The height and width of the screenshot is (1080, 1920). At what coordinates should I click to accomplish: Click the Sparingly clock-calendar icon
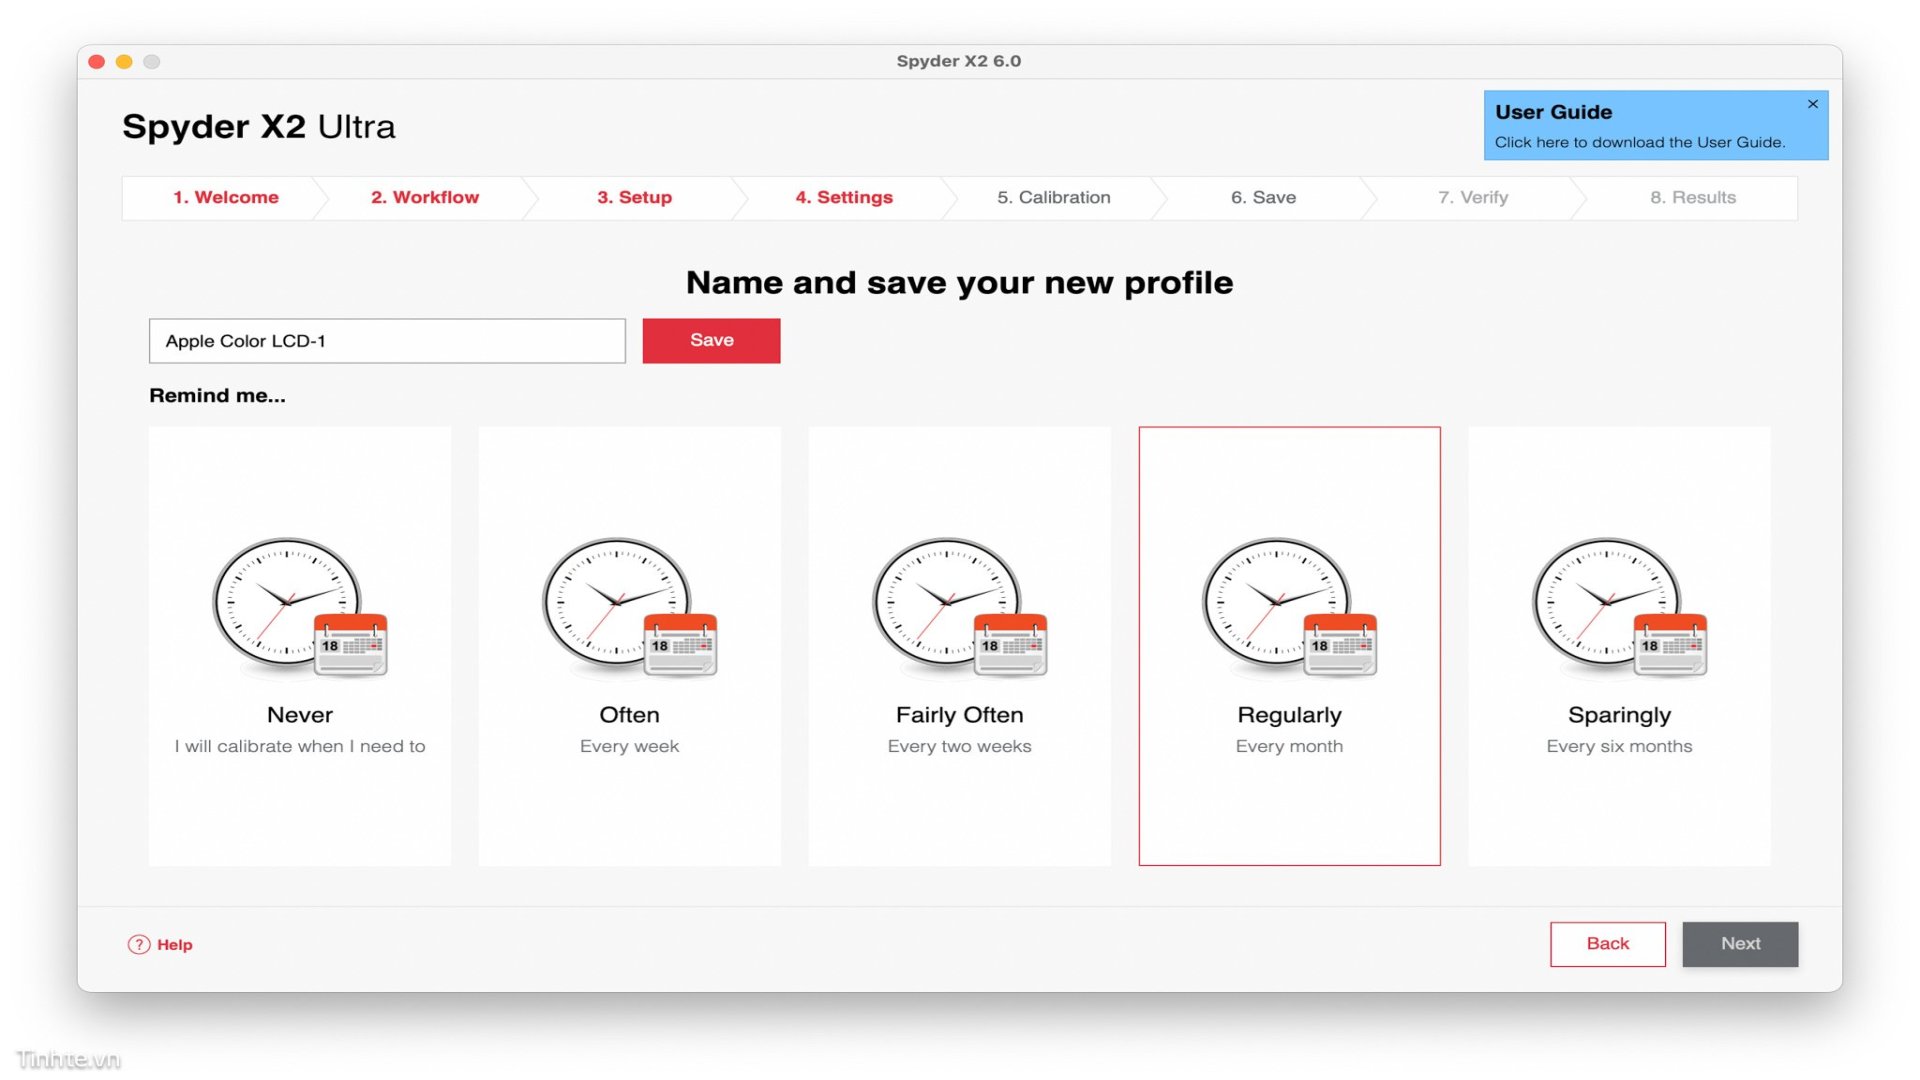(1620, 608)
